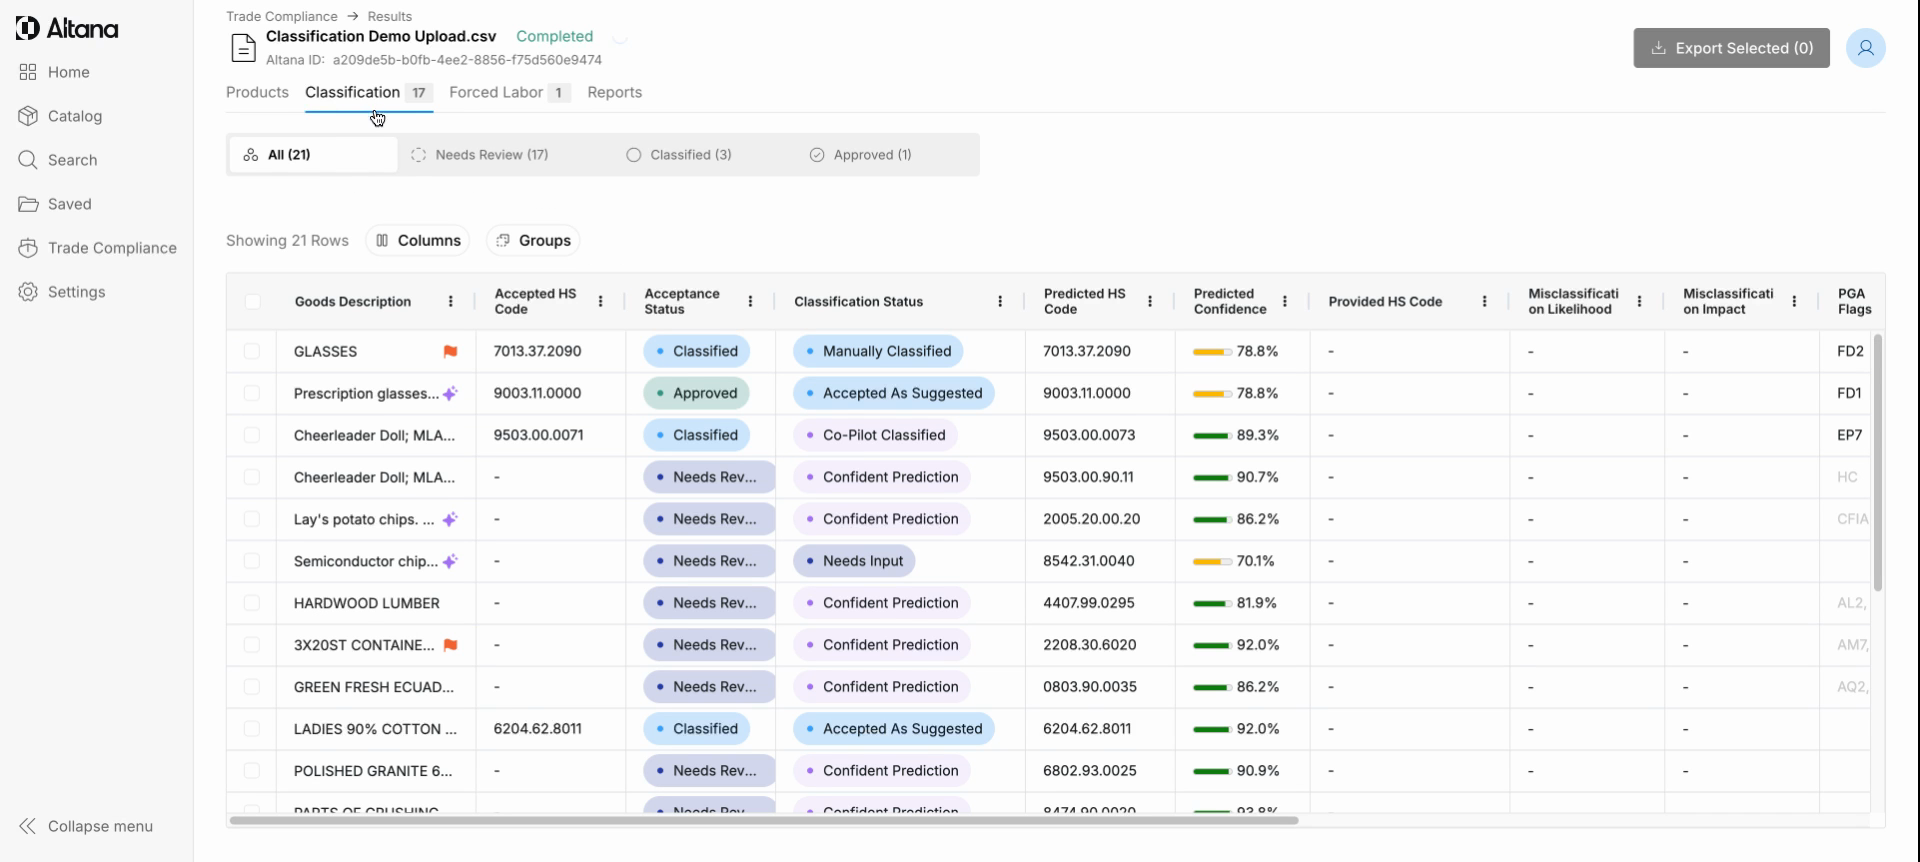Click the user profile avatar icon

pyautogui.click(x=1865, y=48)
